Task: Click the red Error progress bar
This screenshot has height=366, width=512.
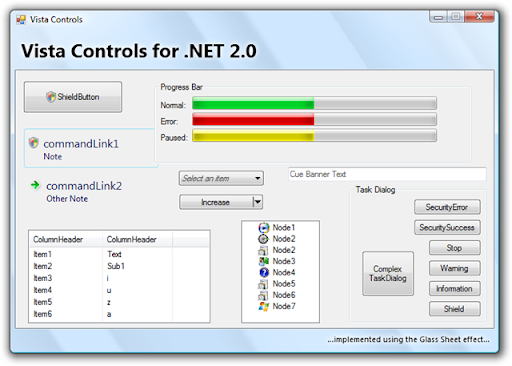Action: [314, 119]
